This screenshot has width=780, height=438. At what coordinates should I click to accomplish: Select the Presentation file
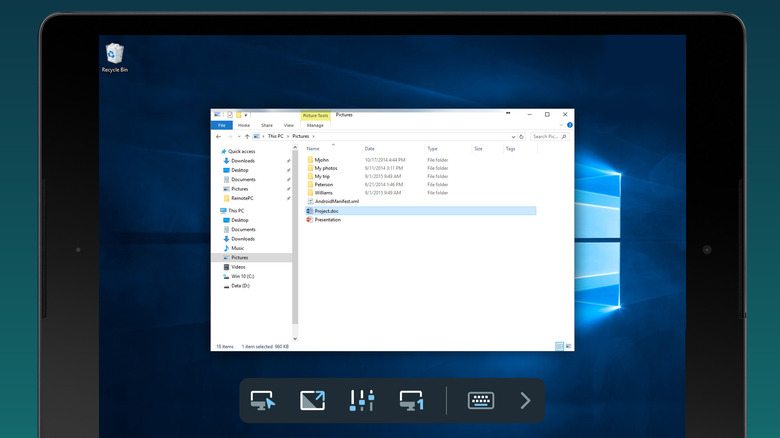tap(328, 220)
